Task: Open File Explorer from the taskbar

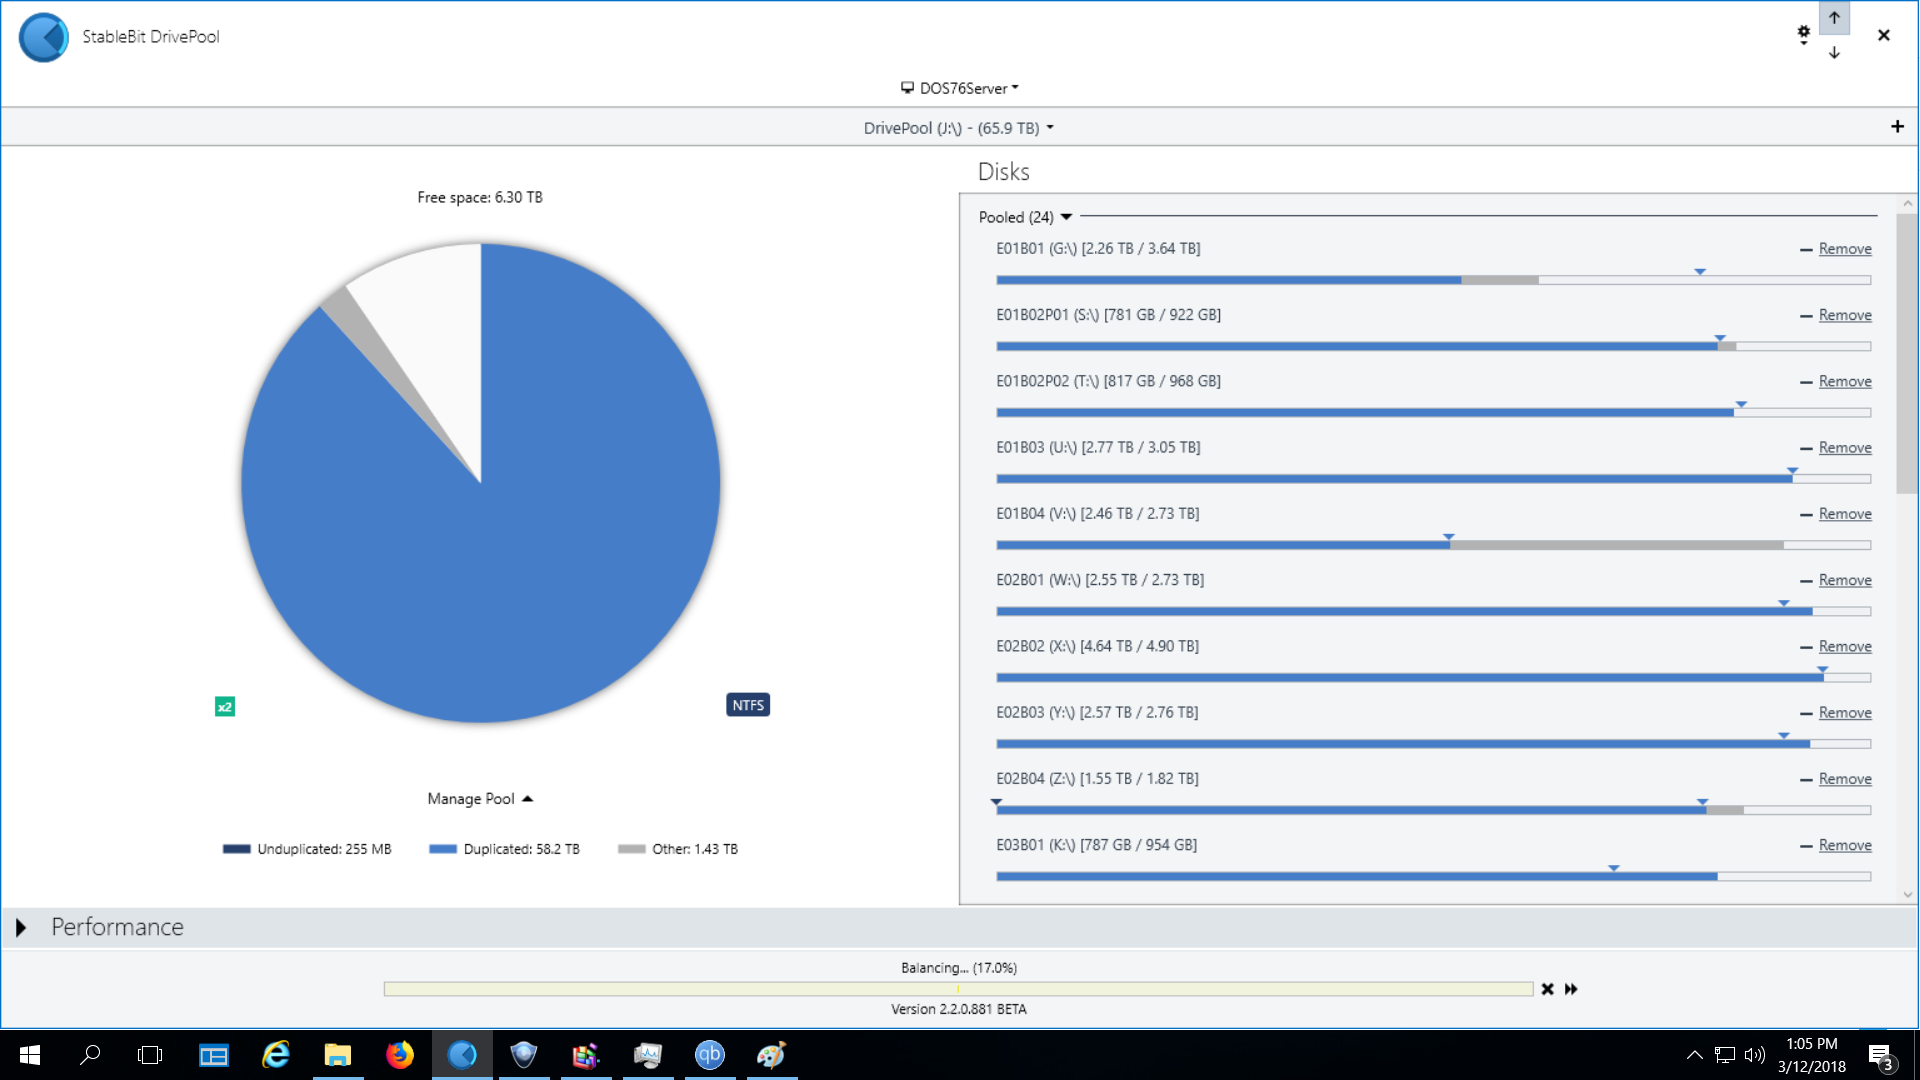Action: tap(338, 1055)
